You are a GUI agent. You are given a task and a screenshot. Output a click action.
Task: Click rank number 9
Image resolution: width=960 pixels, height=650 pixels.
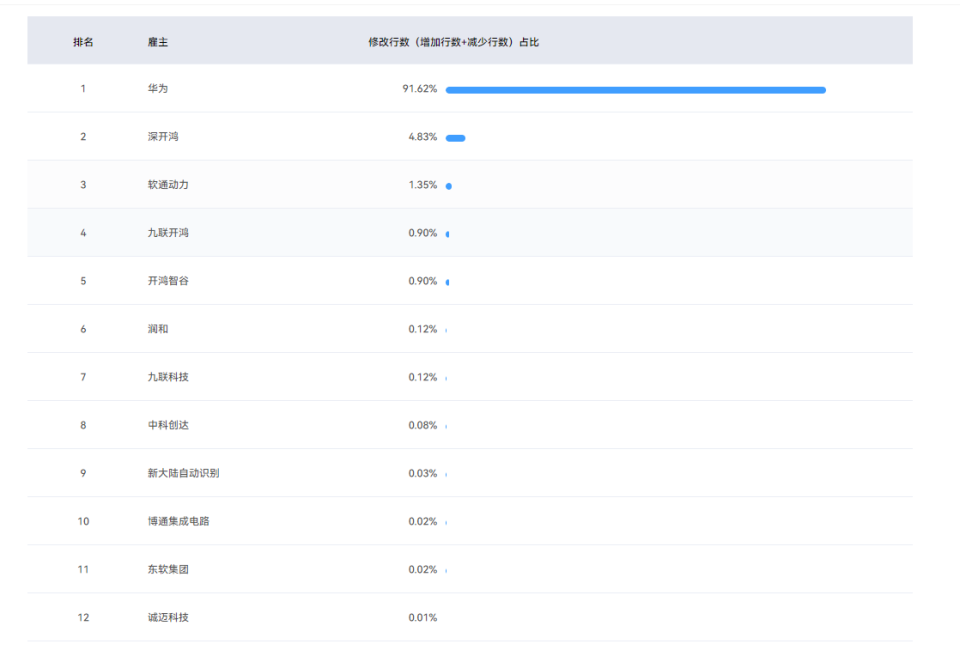coord(83,473)
